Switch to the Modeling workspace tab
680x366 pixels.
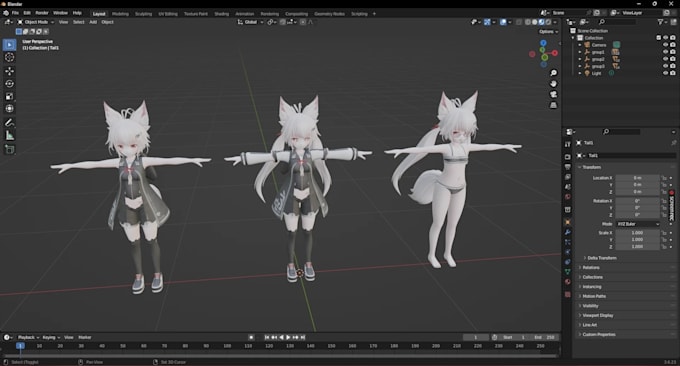click(x=120, y=14)
